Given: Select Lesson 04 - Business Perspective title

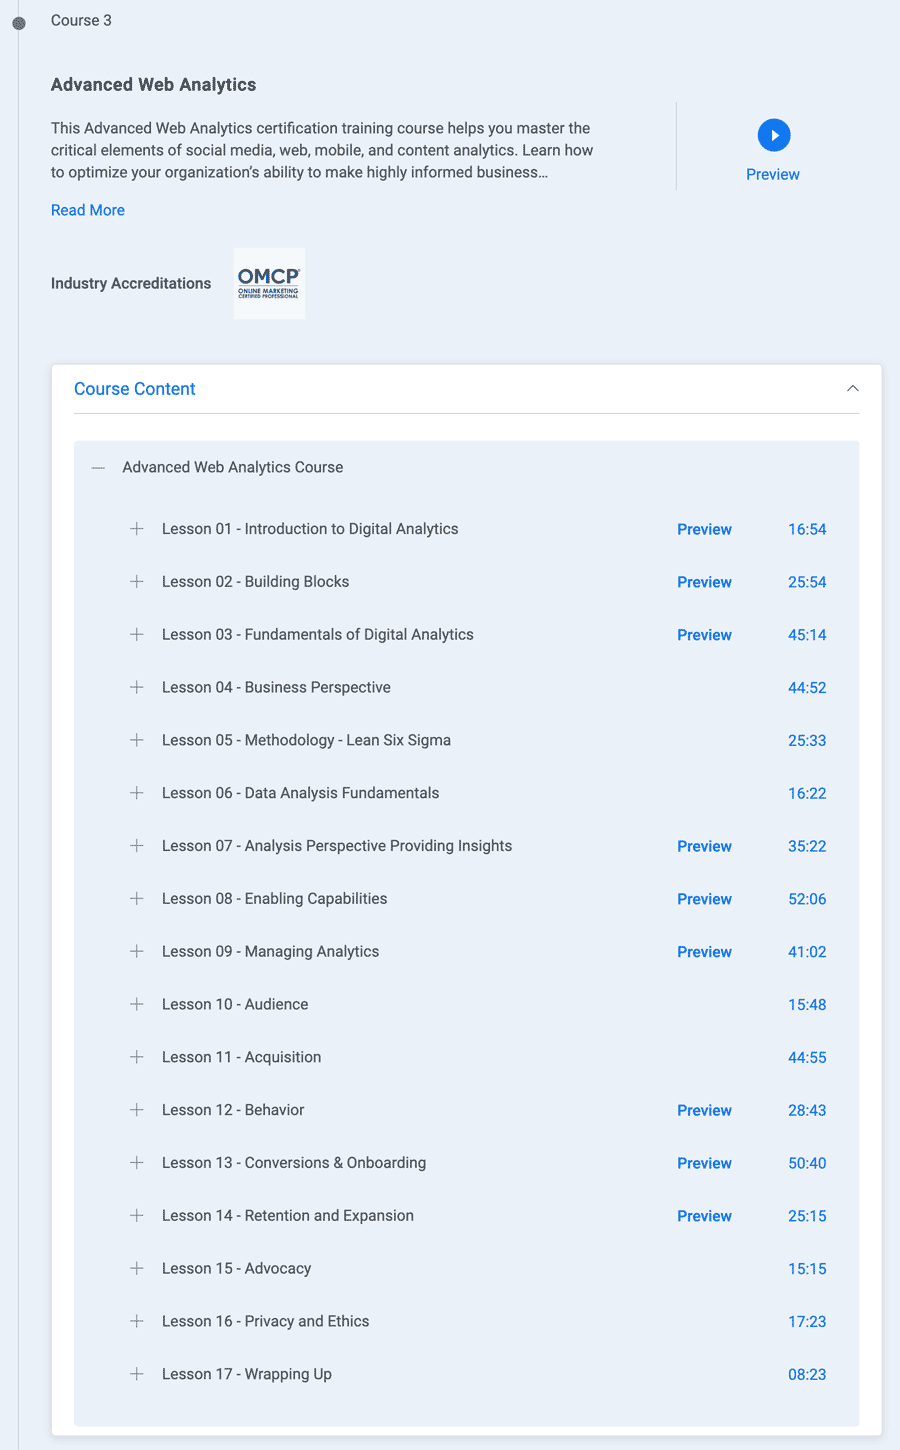Looking at the screenshot, I should pos(276,687).
